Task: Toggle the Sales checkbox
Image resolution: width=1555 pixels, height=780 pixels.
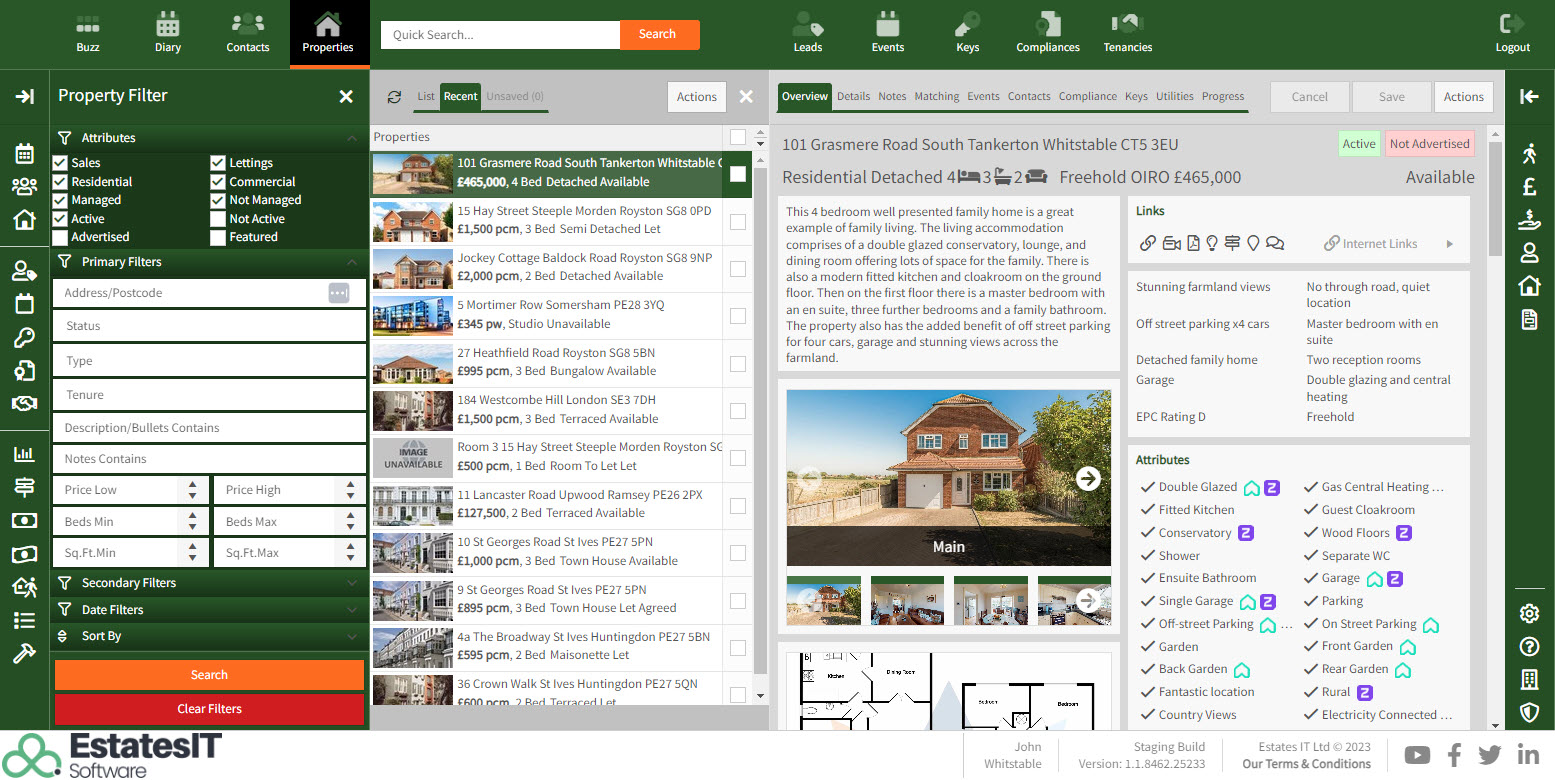Action: coord(60,163)
